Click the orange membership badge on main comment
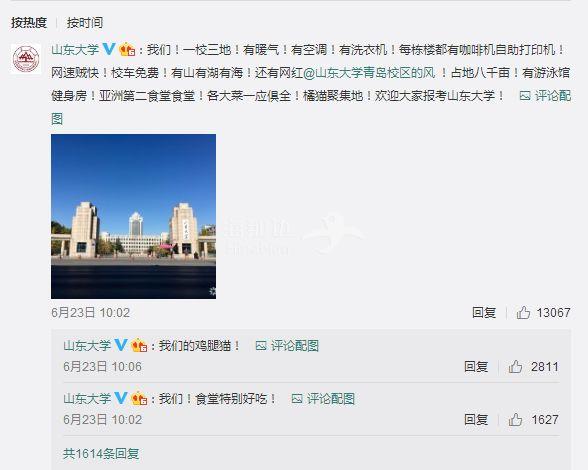Image resolution: width=588 pixels, height=470 pixels. click(x=127, y=50)
